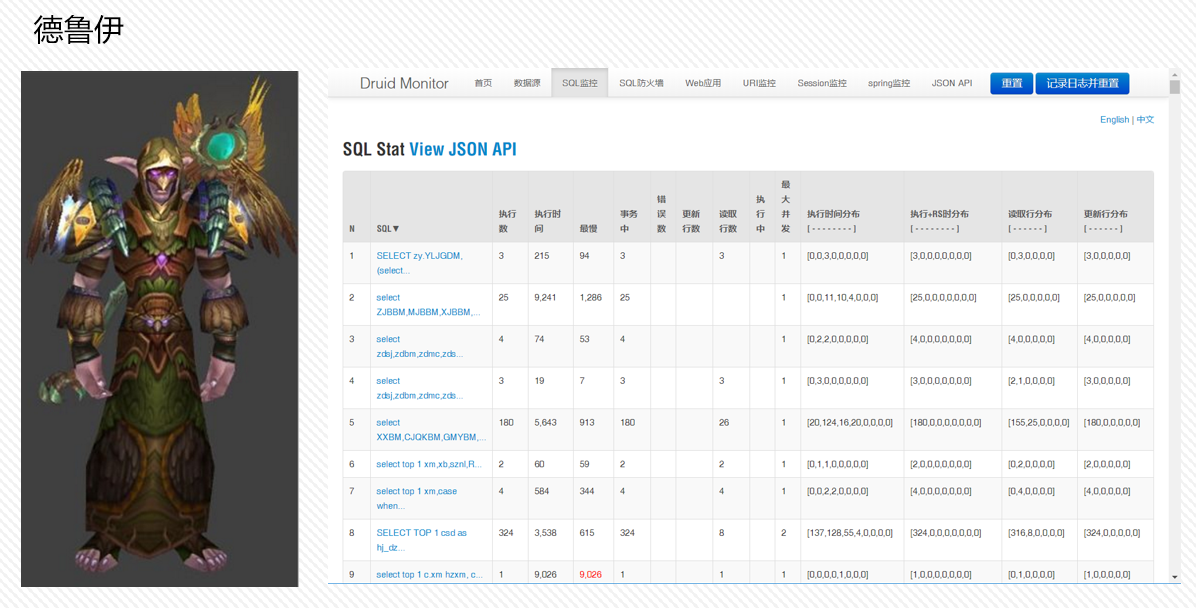Click the scrollbar down arrow
The width and height of the screenshot is (1196, 608).
[x=1175, y=577]
